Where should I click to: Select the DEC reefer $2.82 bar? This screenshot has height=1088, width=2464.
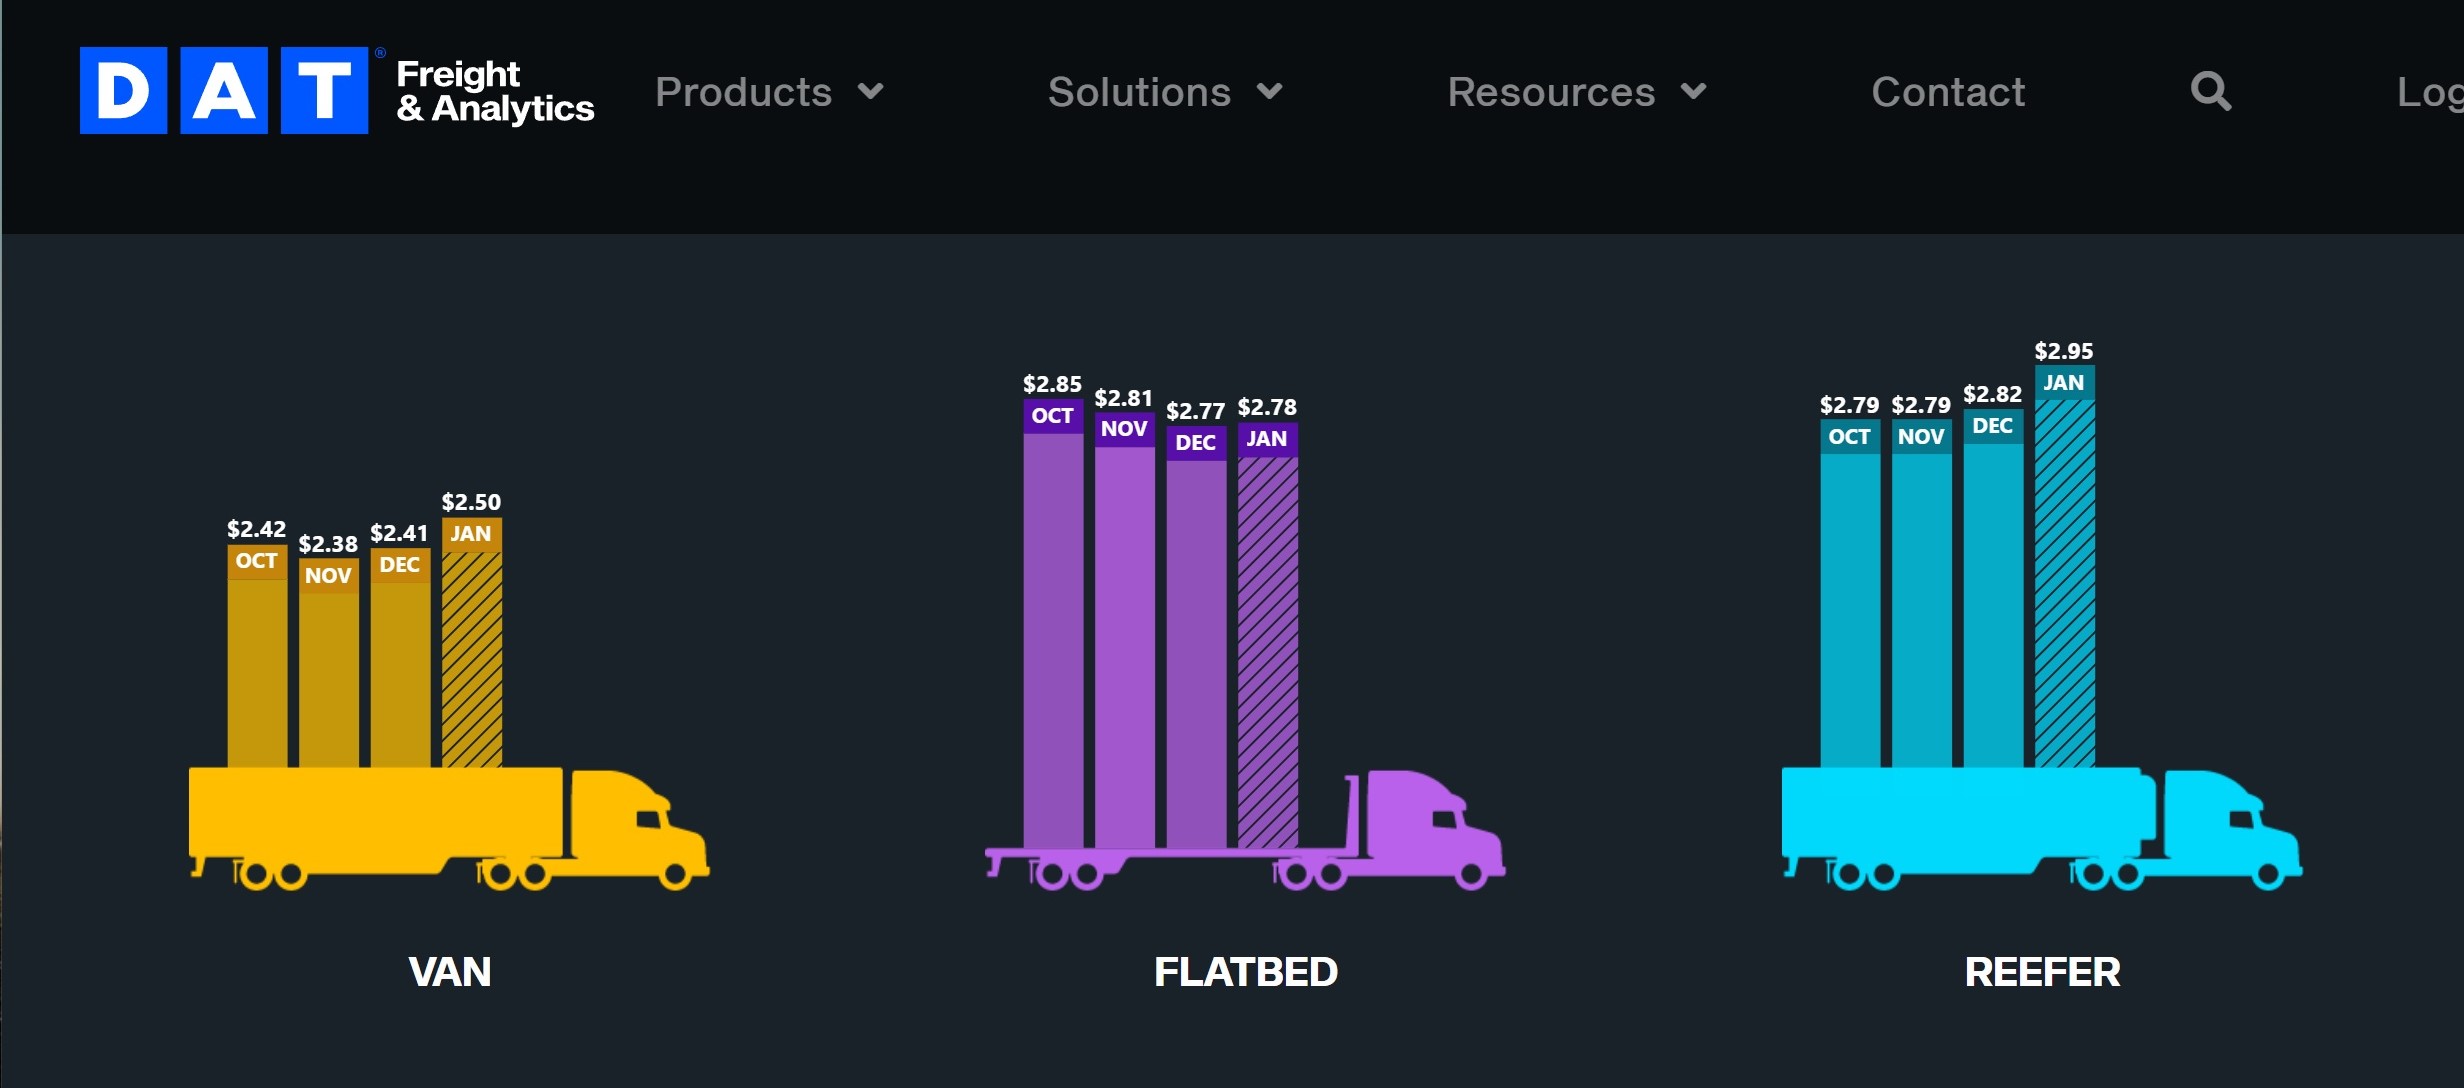(x=1993, y=600)
